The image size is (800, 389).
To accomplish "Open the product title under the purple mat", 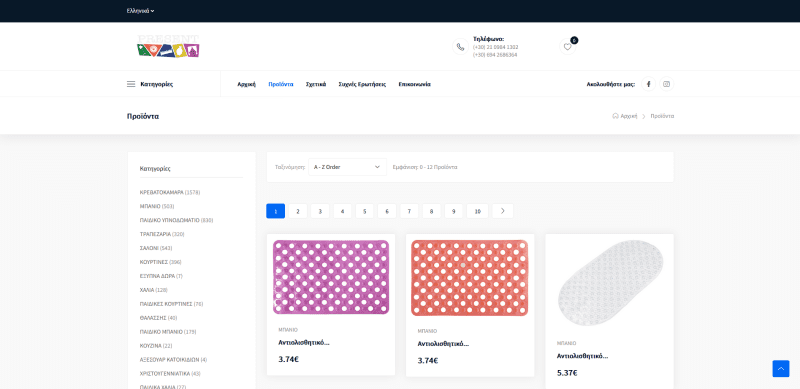I will click(304, 343).
